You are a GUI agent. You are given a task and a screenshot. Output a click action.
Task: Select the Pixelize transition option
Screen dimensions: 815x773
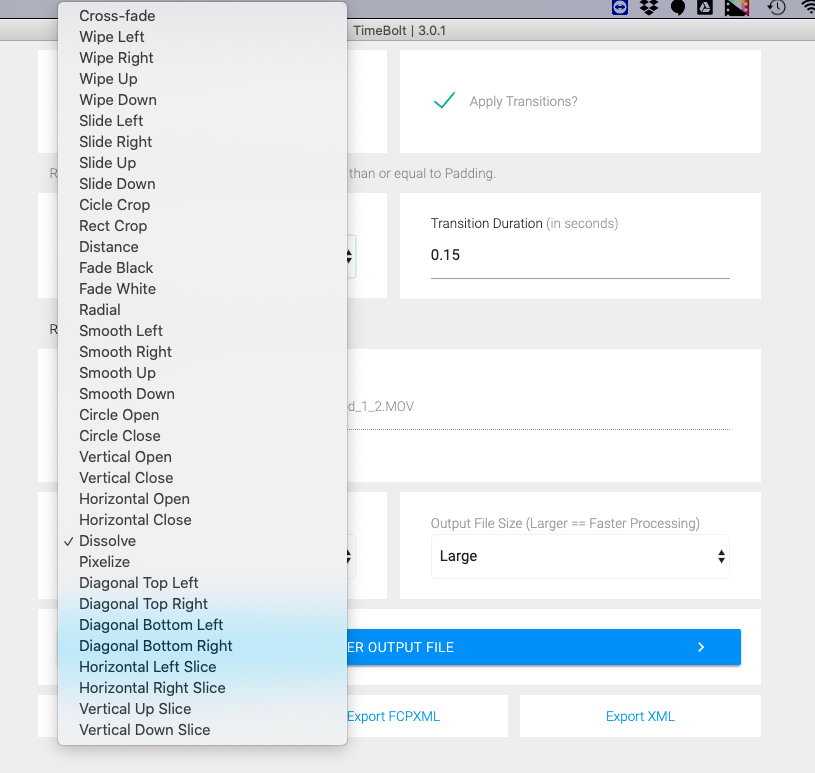click(x=105, y=562)
